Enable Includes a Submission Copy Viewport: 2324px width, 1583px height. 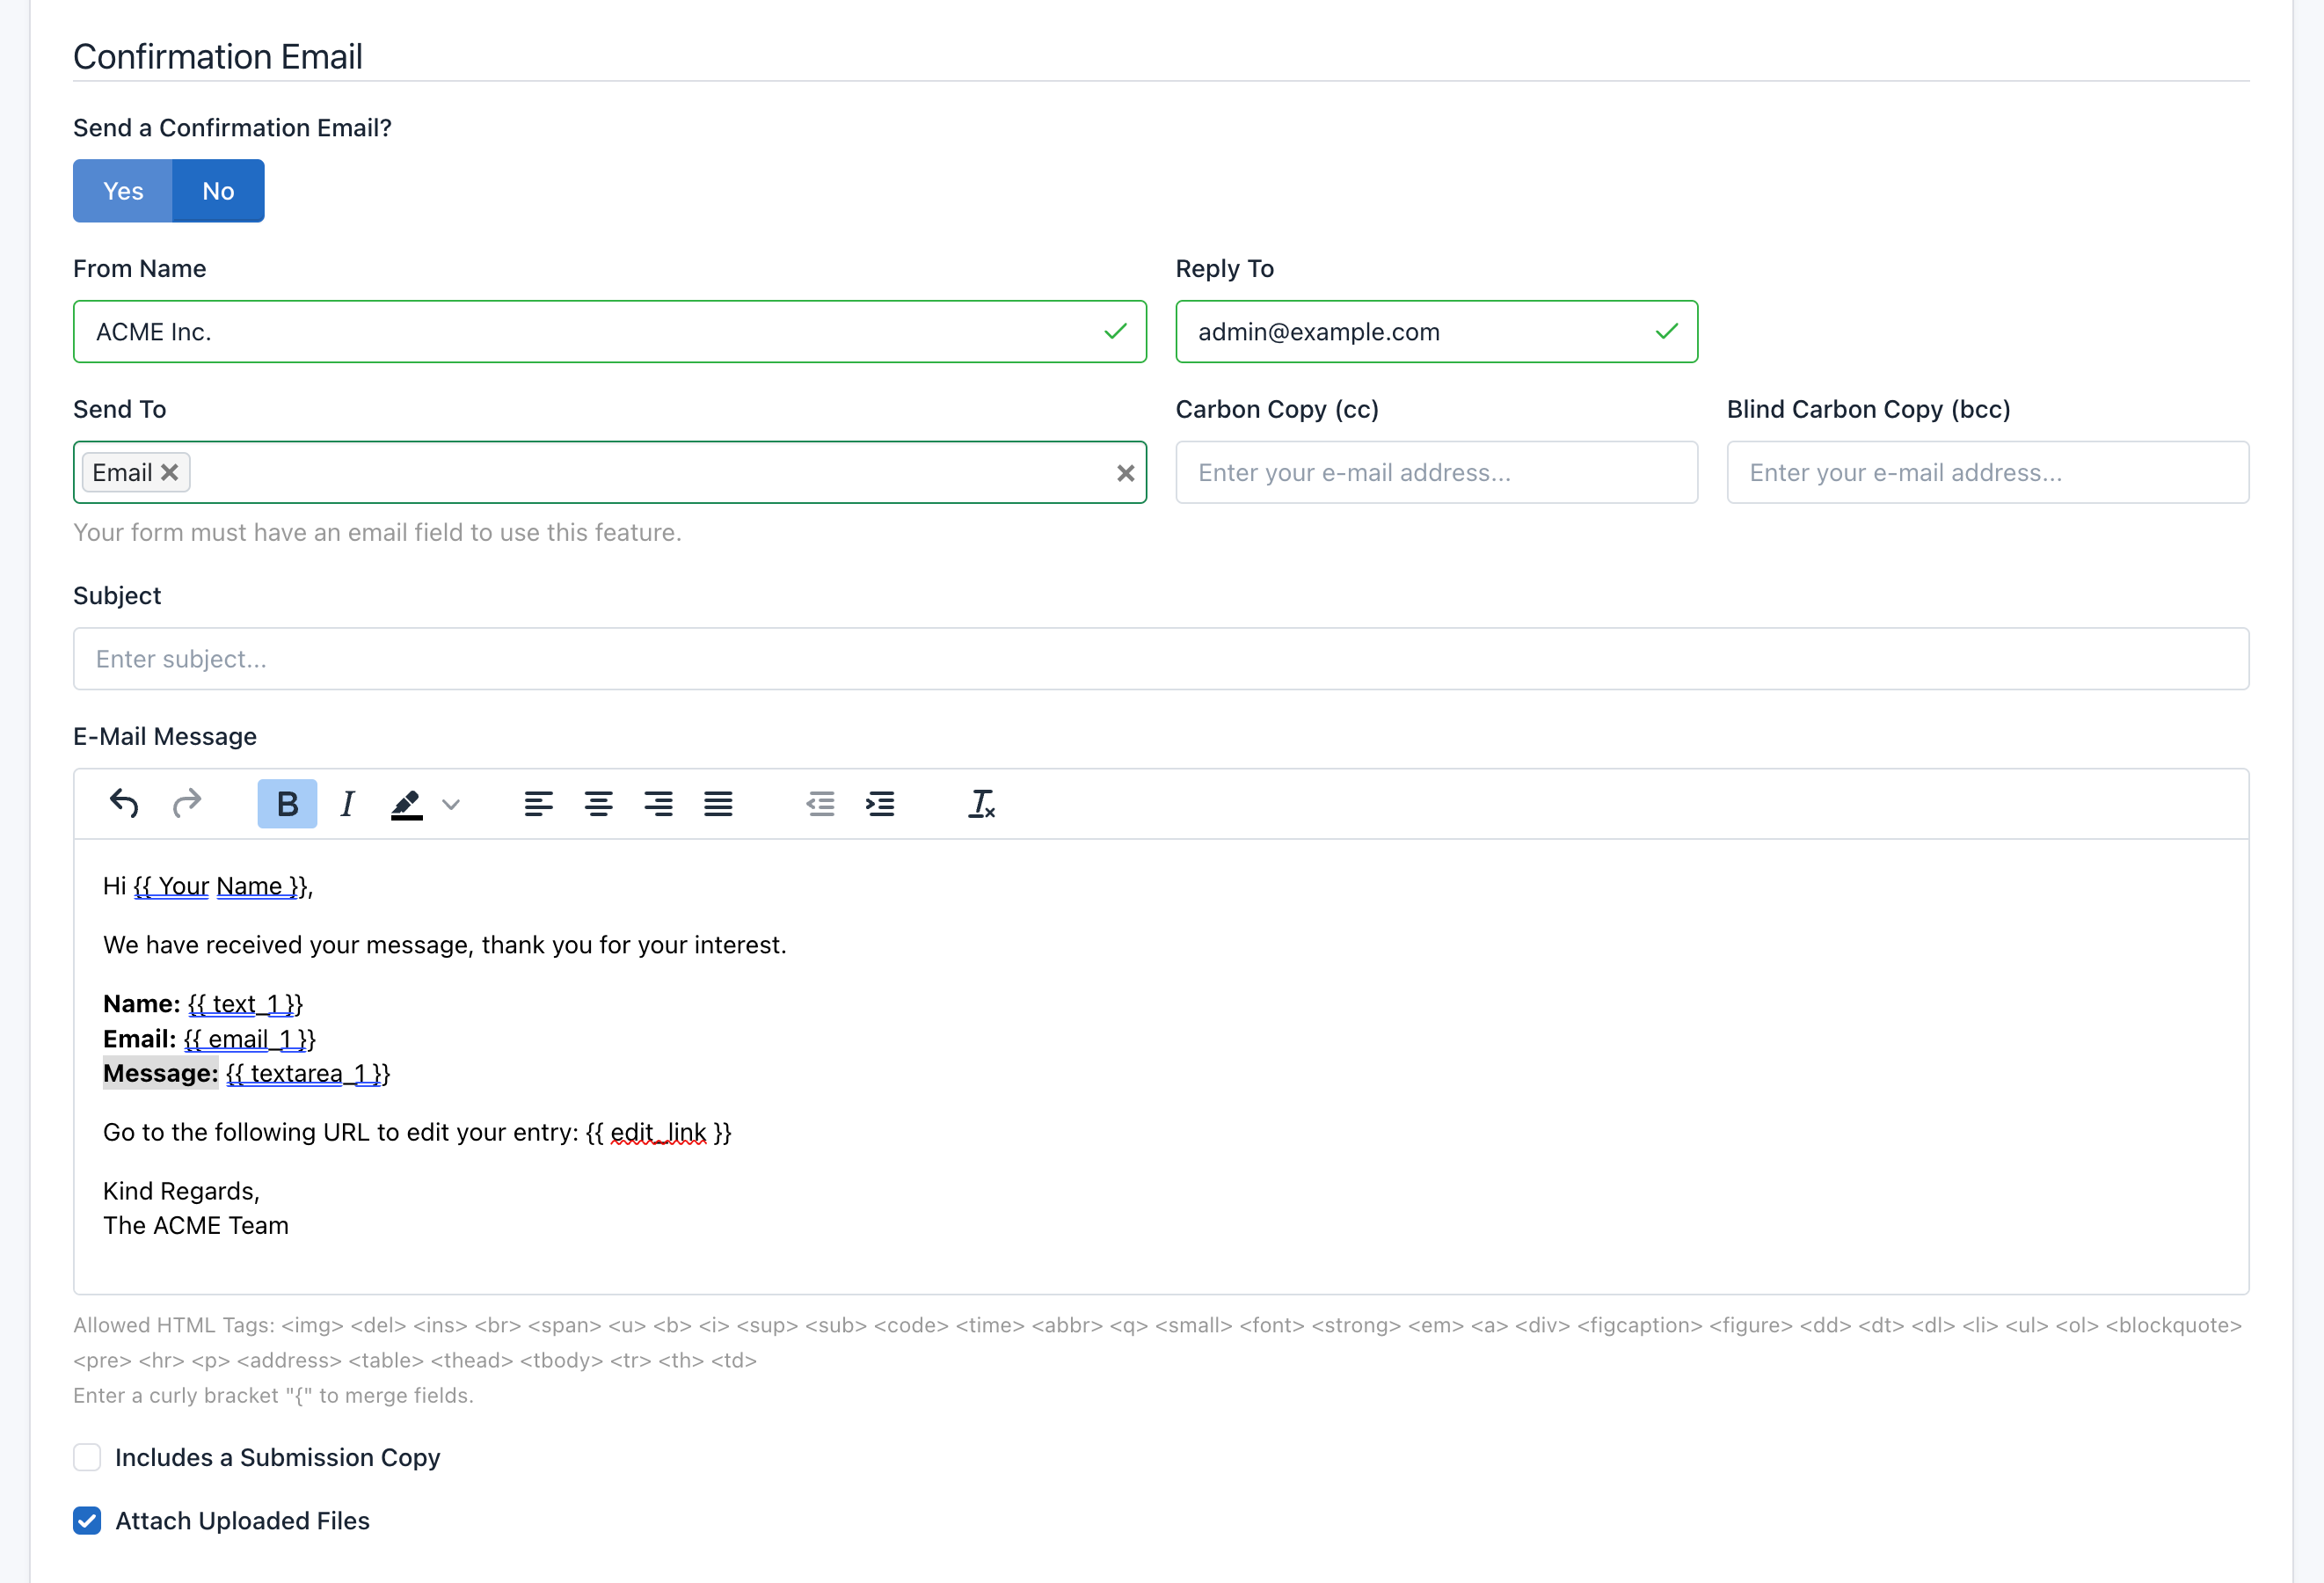(x=87, y=1458)
